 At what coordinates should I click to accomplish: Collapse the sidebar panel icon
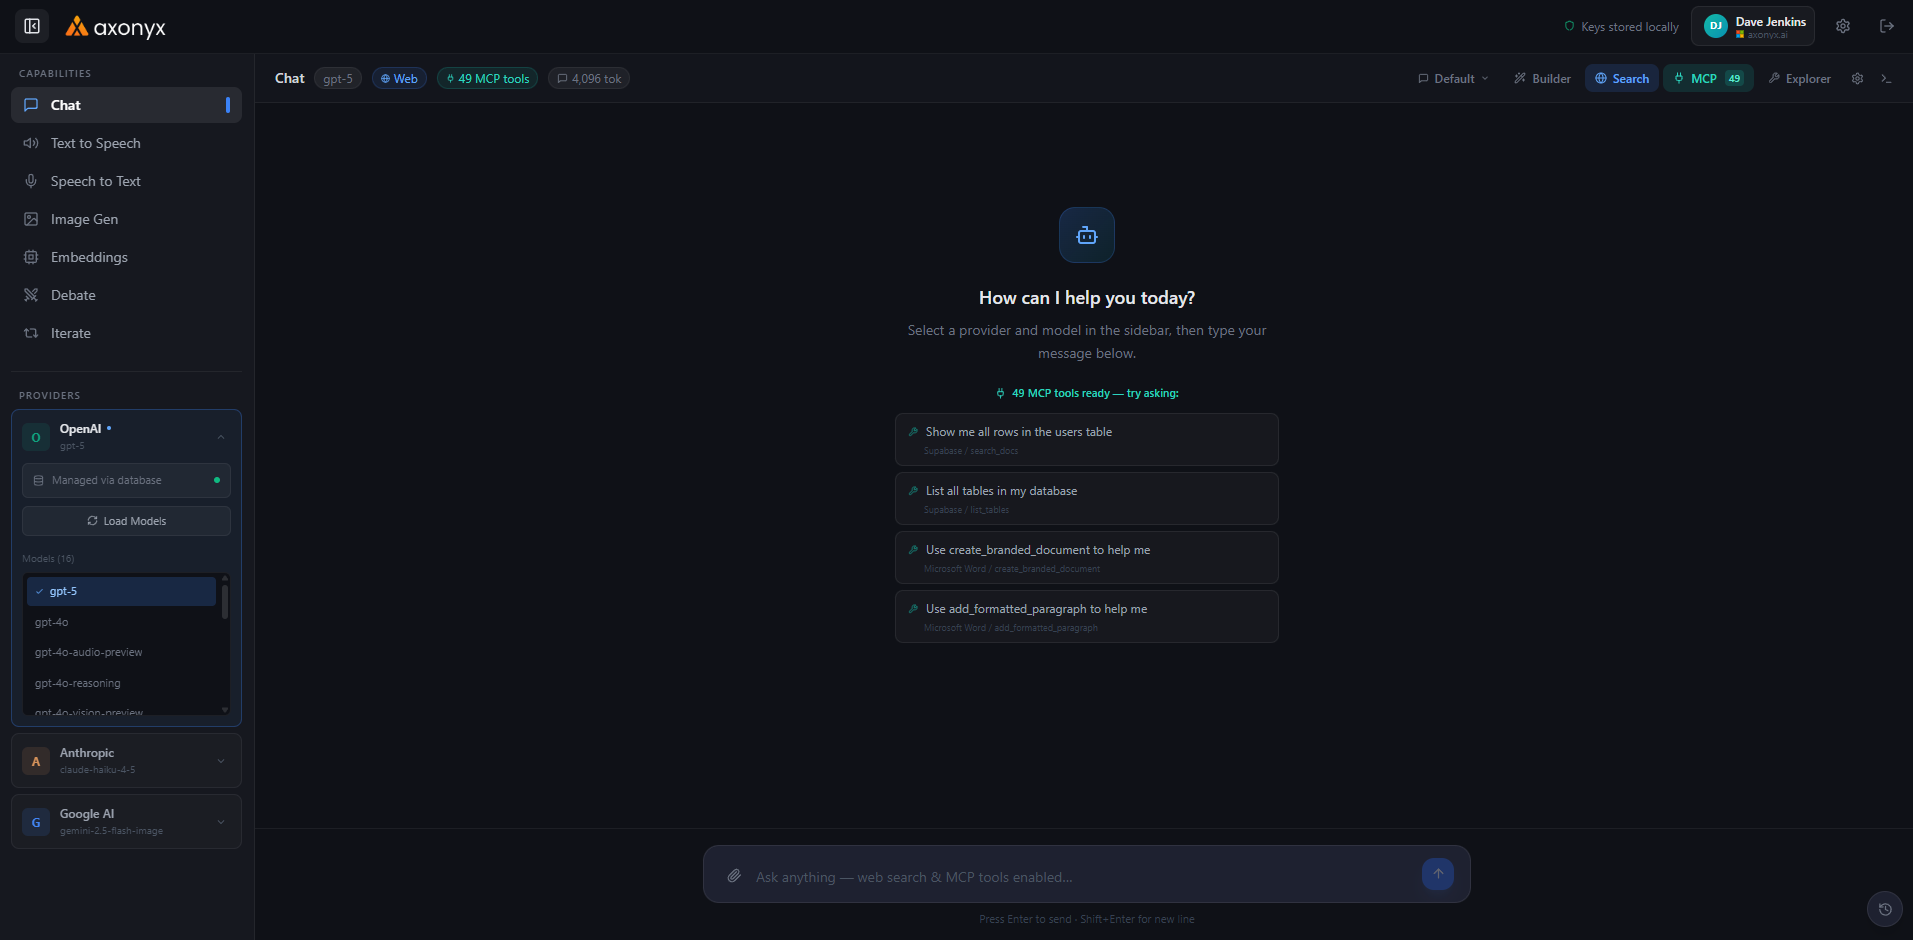click(32, 26)
